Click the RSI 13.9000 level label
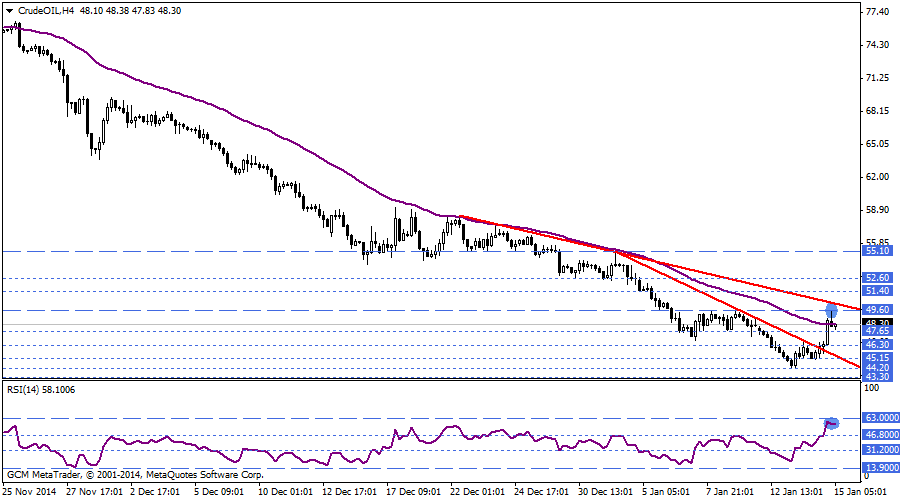 (880, 468)
